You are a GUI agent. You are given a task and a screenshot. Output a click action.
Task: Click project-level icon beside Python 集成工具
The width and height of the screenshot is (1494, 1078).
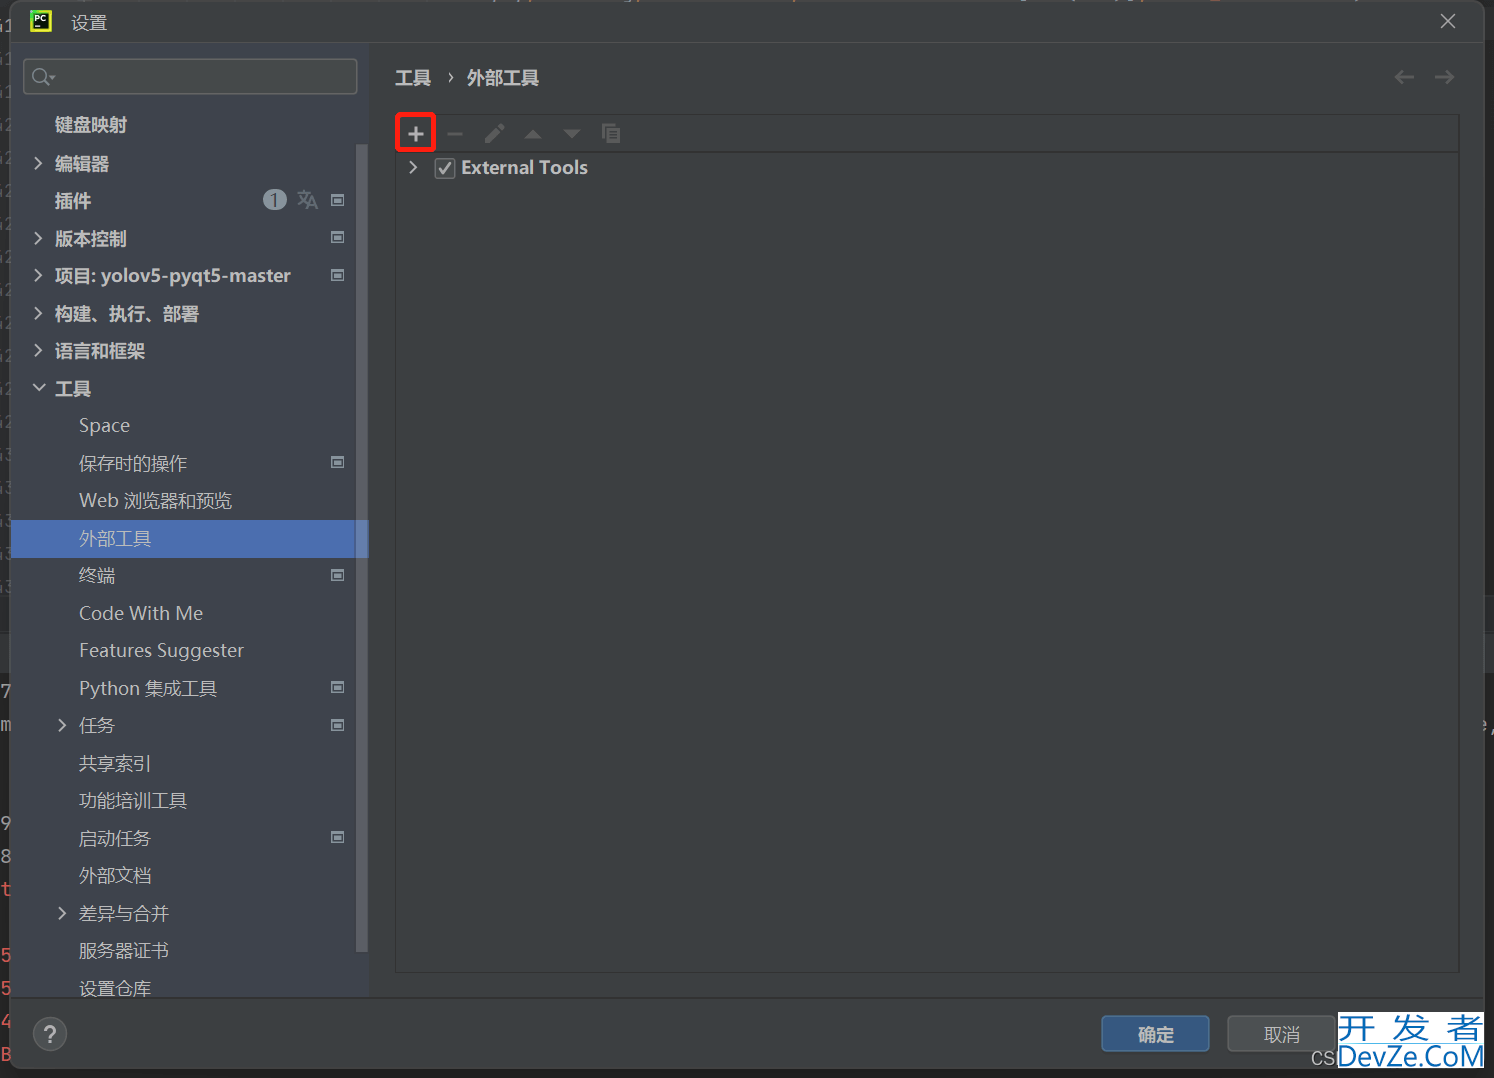click(x=338, y=687)
